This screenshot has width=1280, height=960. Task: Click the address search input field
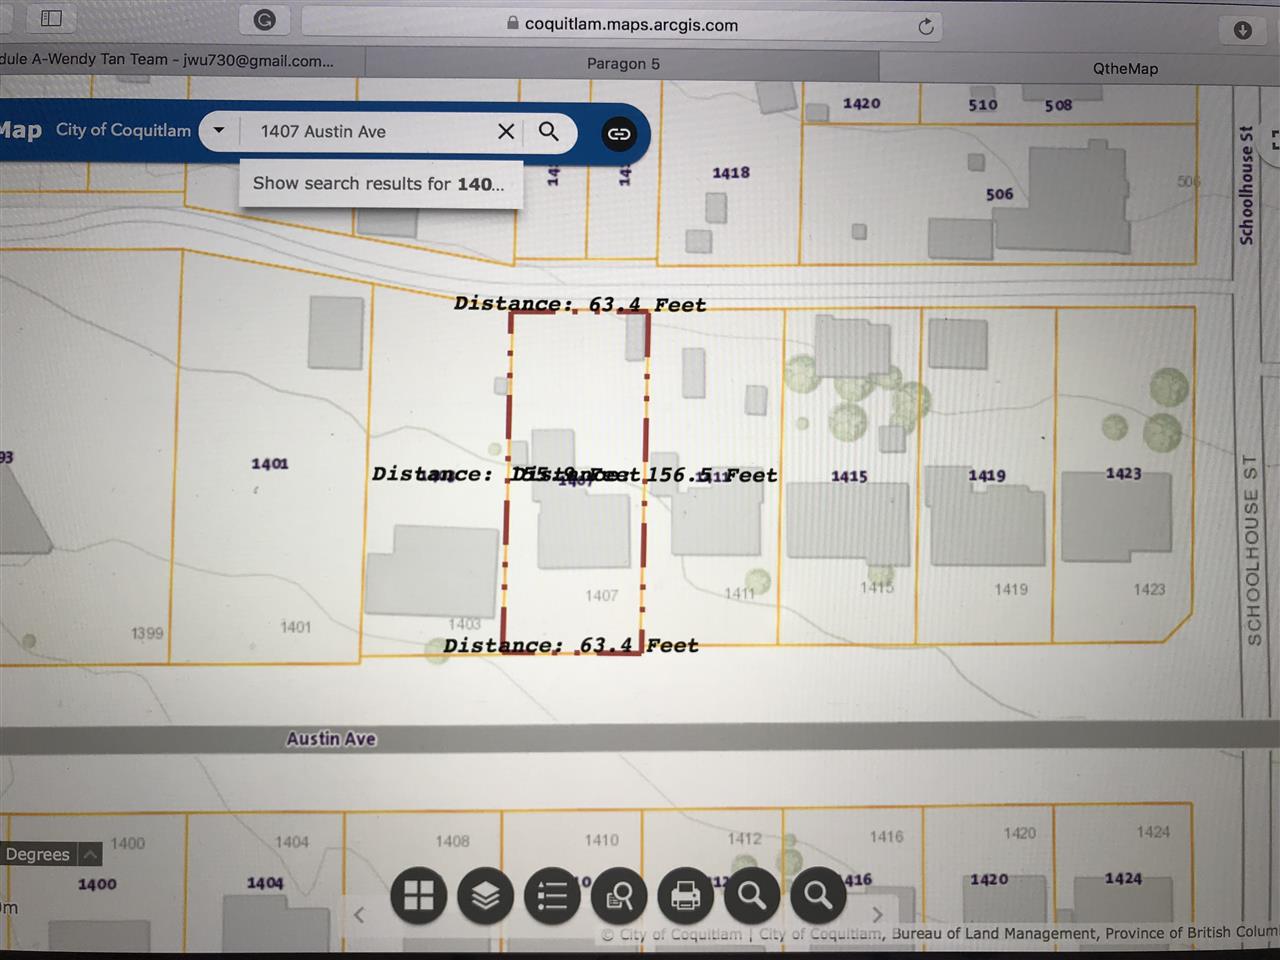click(x=370, y=131)
